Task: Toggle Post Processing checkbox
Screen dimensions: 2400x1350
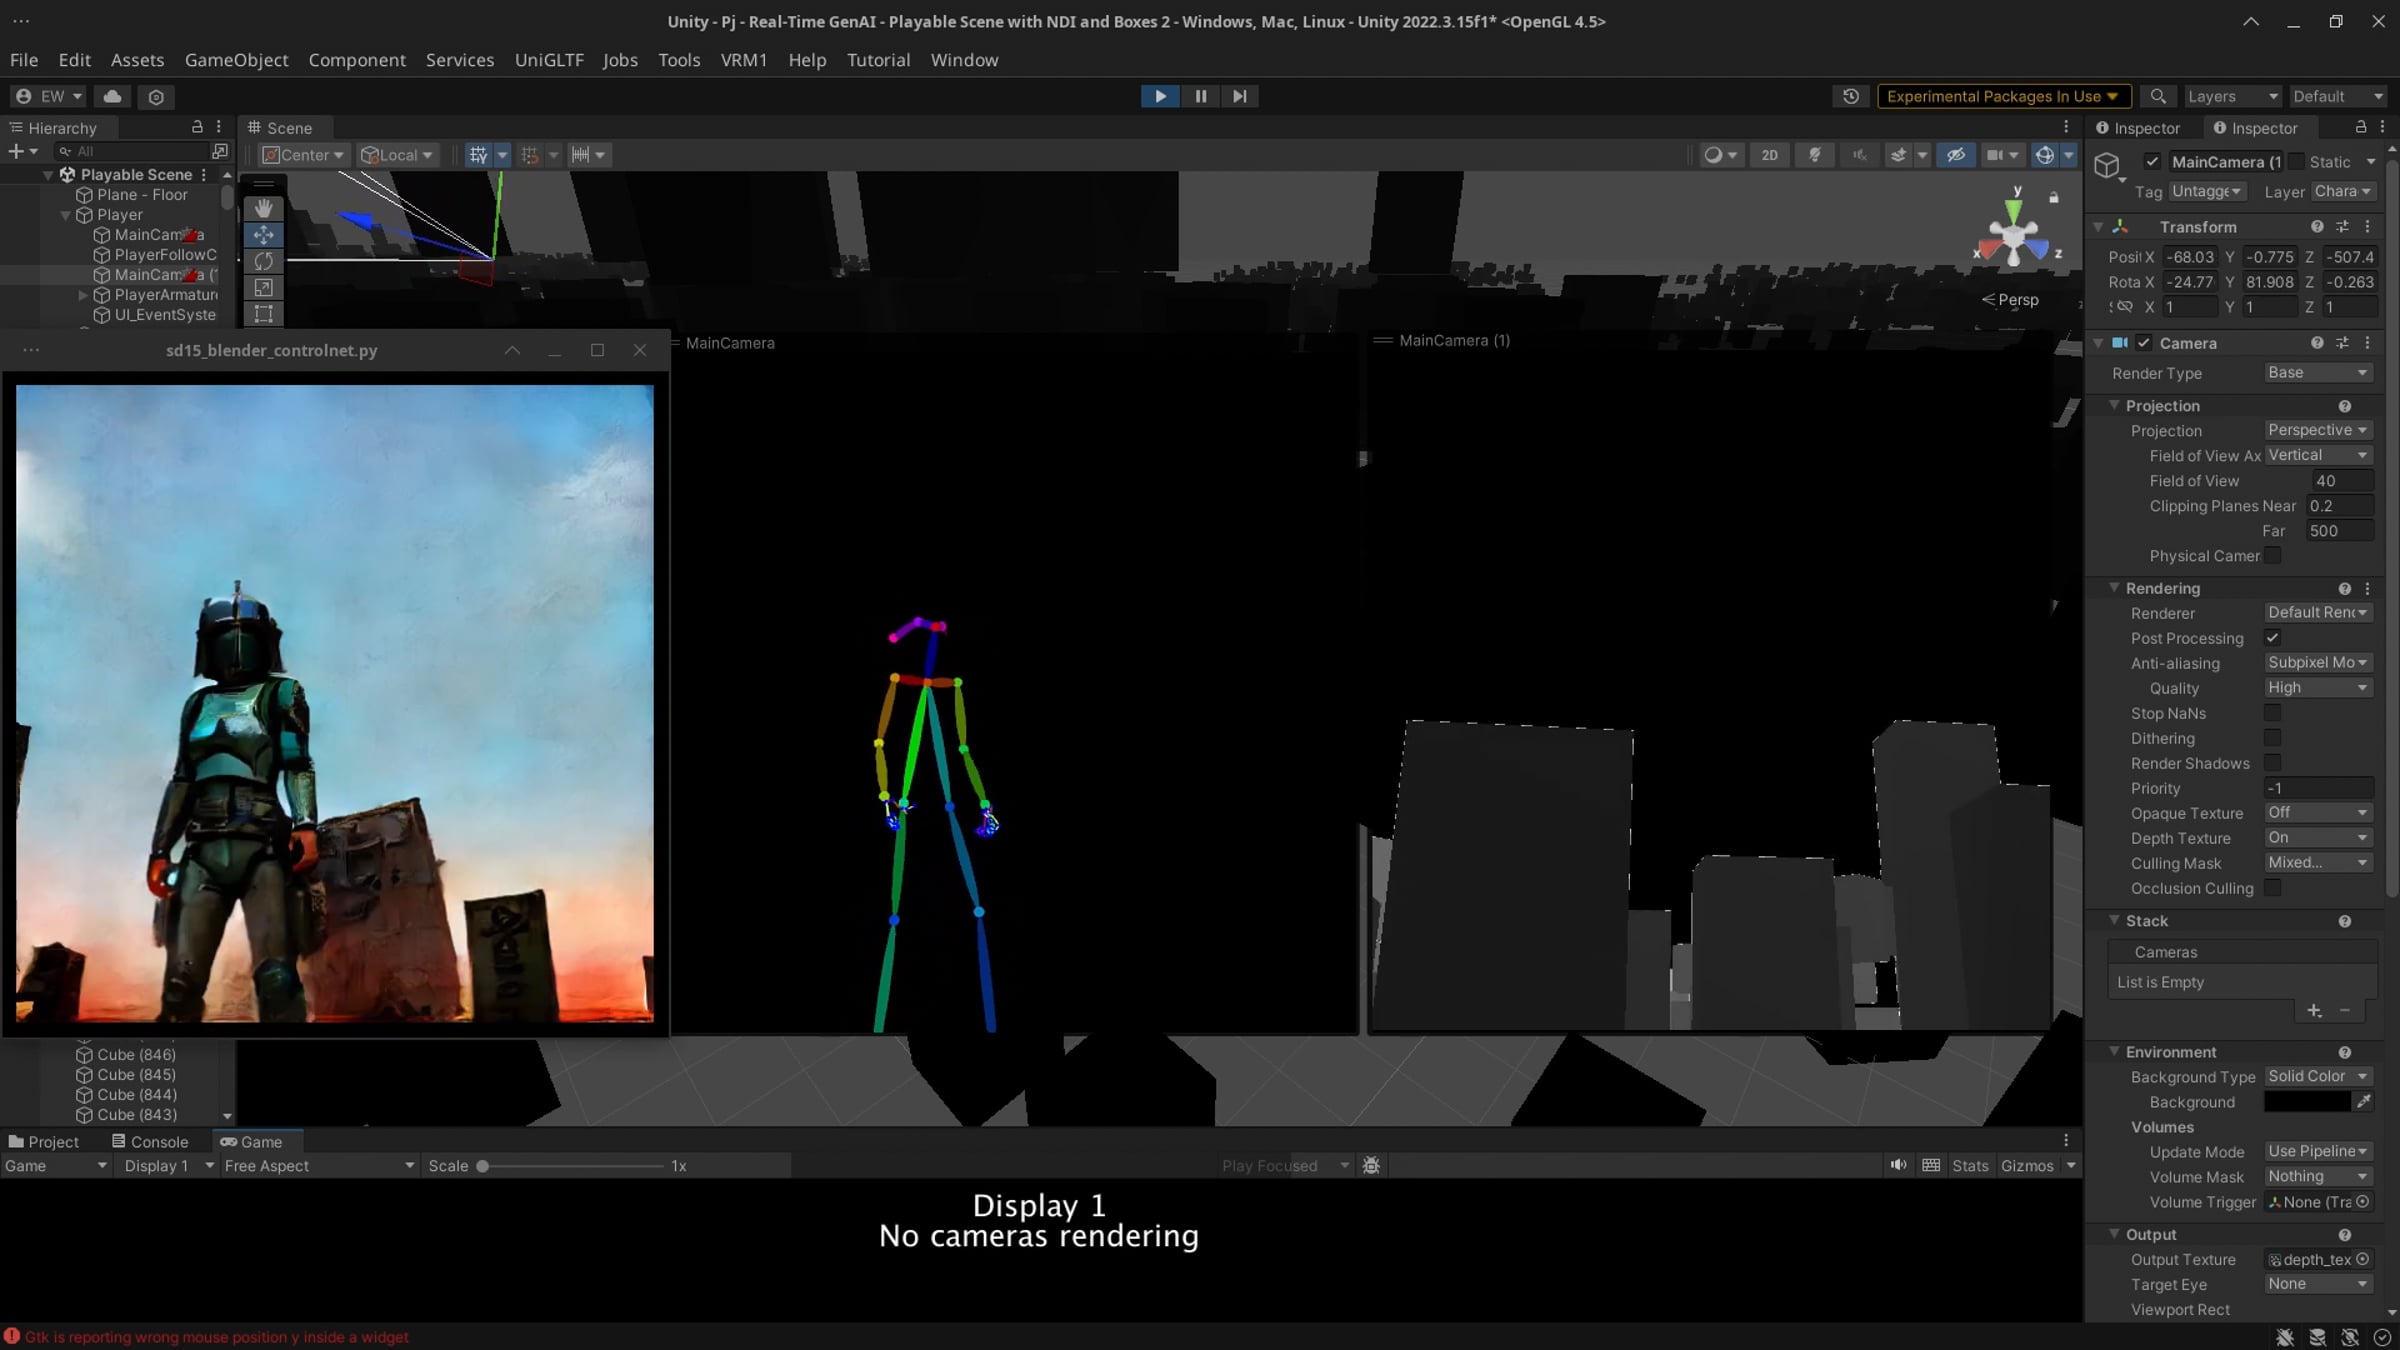Action: (x=2272, y=638)
